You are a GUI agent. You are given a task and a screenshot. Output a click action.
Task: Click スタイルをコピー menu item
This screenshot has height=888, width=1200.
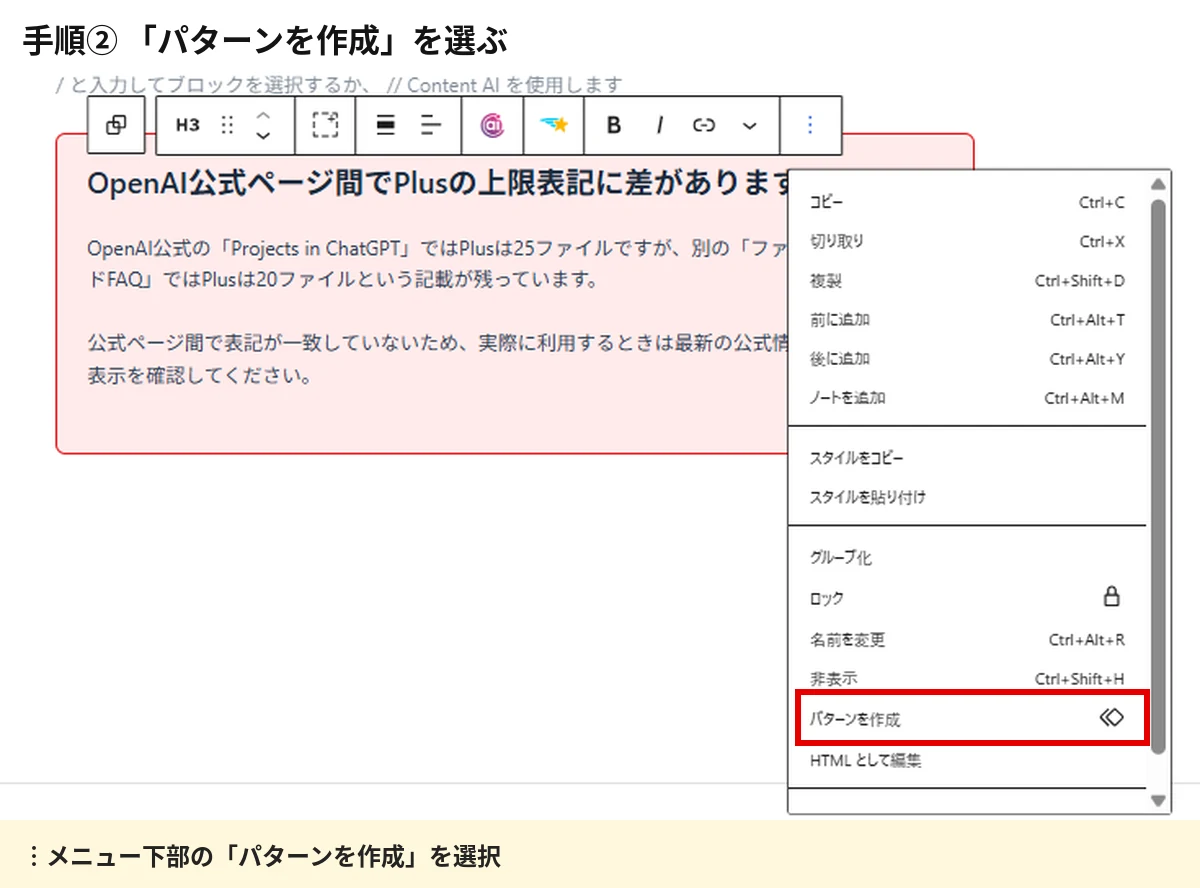pos(967,458)
